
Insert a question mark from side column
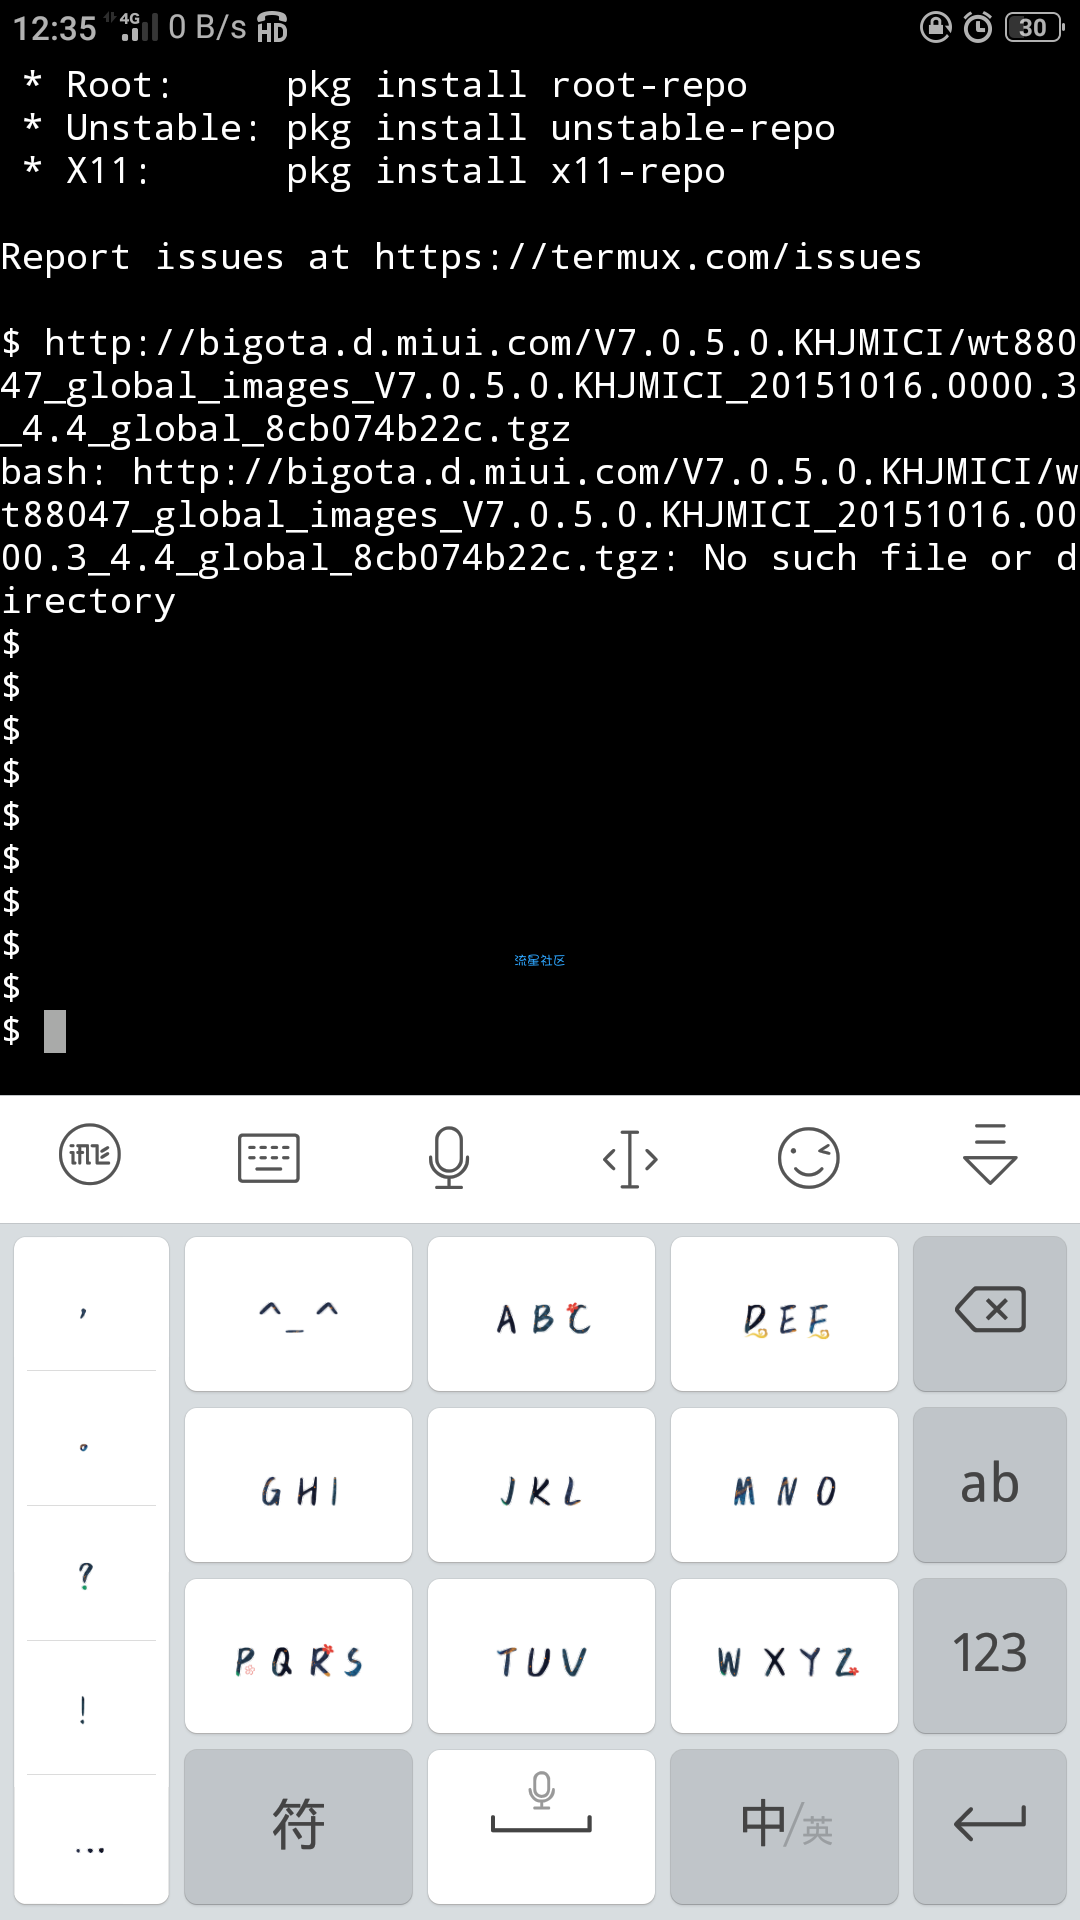click(x=86, y=1575)
